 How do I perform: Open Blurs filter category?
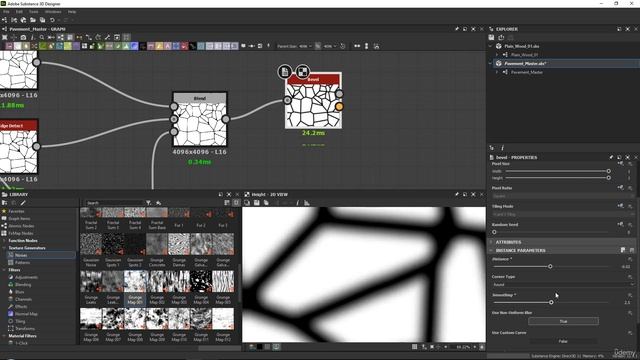[x=19, y=292]
